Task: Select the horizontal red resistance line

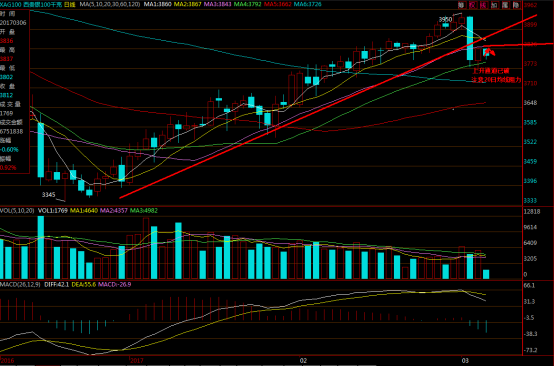Action: (518, 45)
